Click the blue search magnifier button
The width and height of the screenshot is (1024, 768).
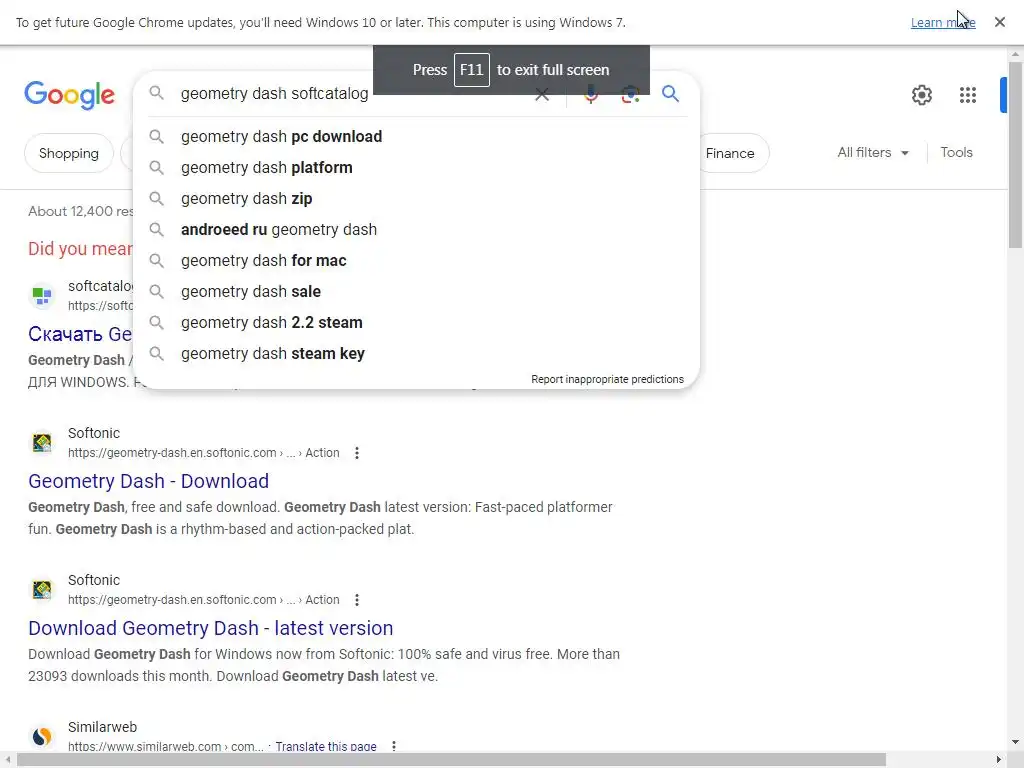[670, 93]
